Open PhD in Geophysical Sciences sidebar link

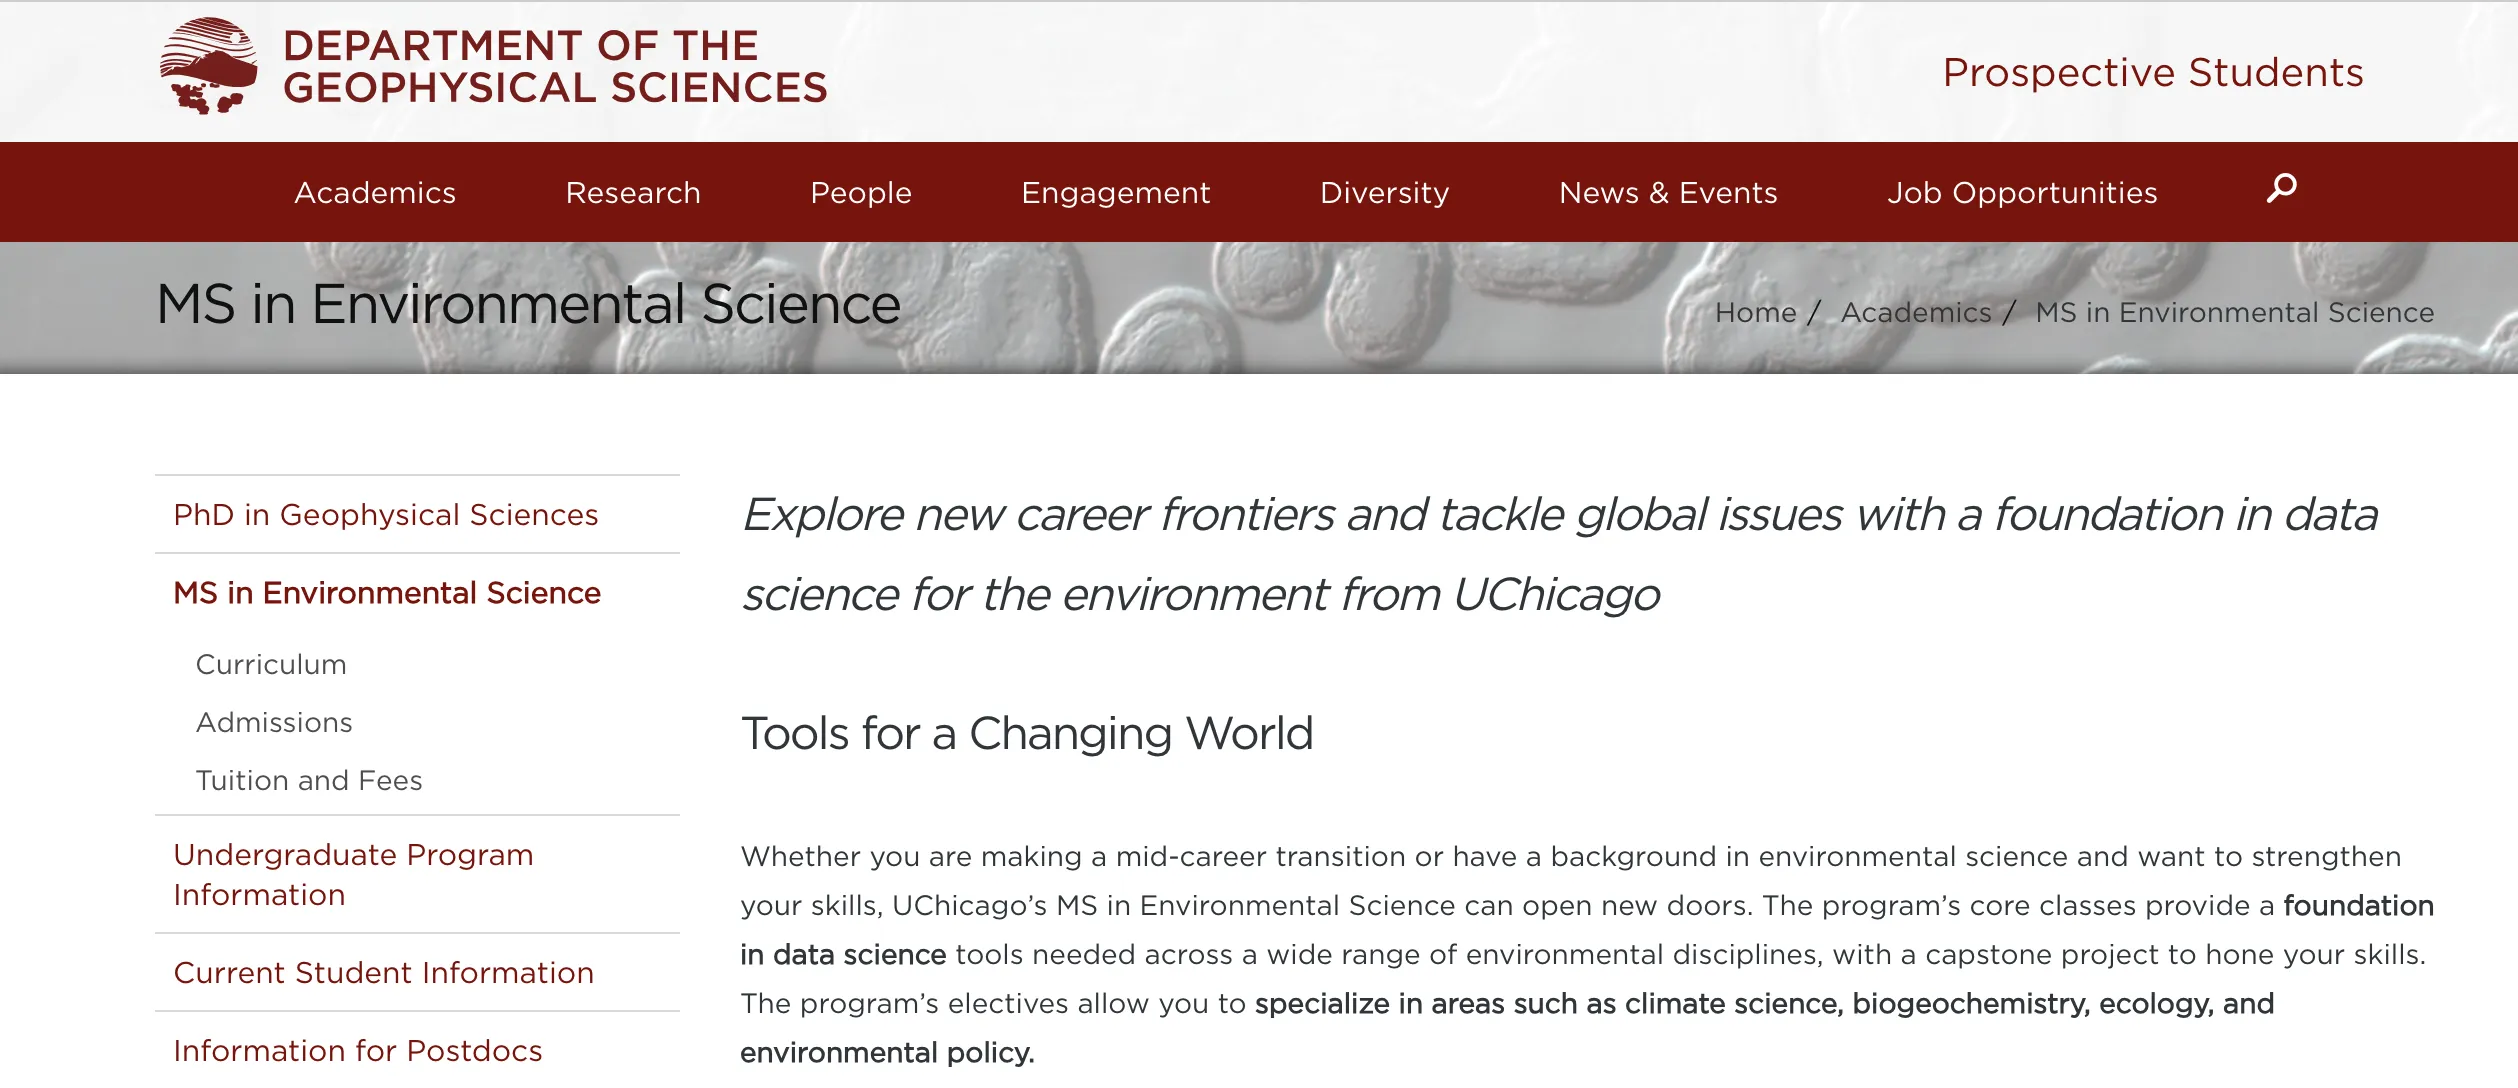pos(386,514)
